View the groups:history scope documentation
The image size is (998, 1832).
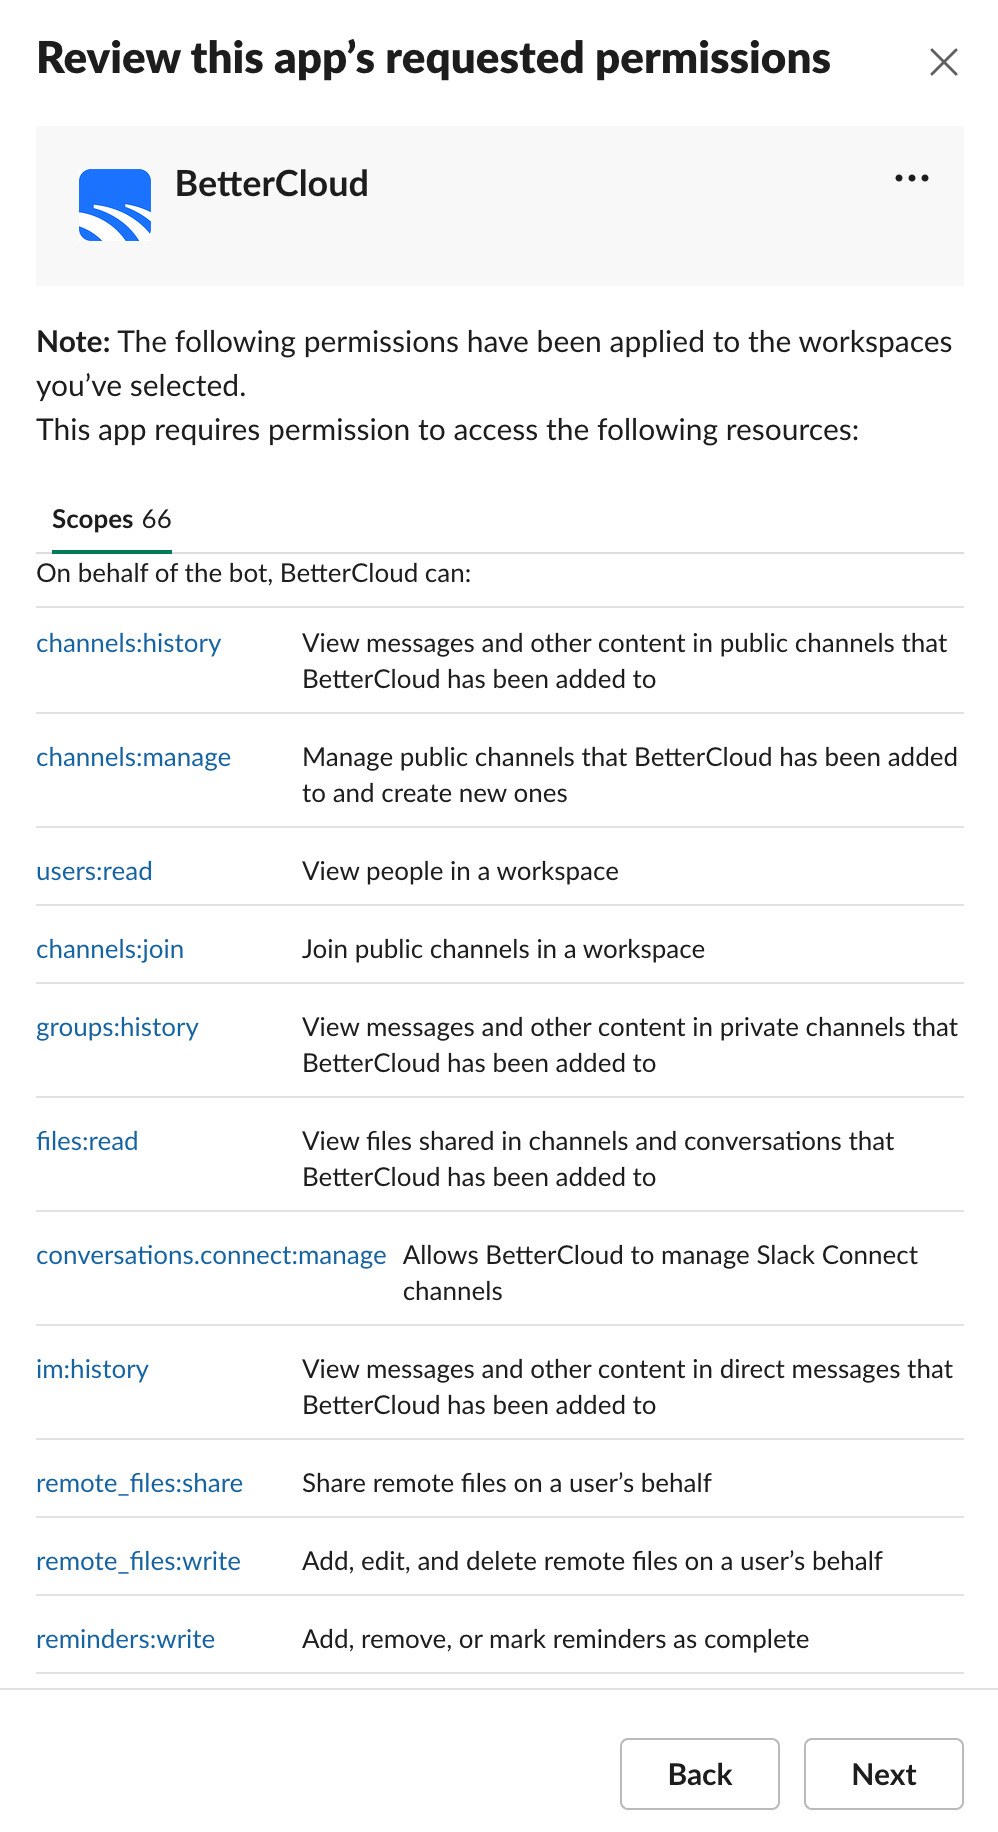tap(116, 1027)
